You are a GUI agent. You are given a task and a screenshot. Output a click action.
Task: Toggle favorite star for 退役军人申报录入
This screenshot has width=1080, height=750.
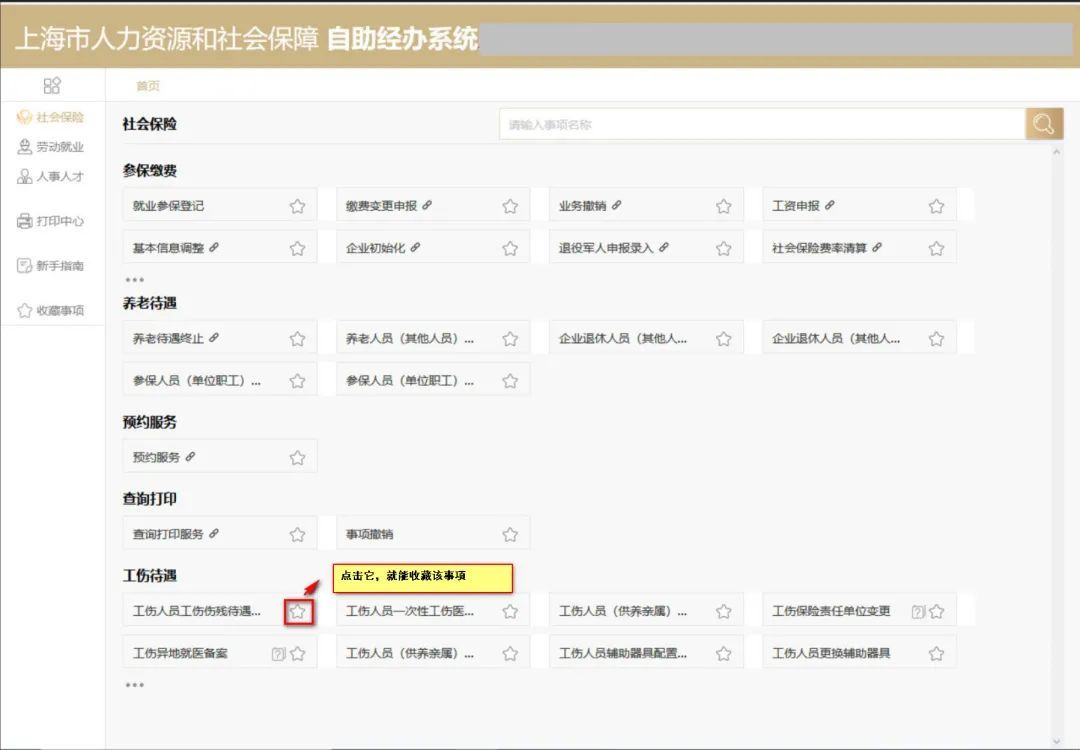click(723, 248)
